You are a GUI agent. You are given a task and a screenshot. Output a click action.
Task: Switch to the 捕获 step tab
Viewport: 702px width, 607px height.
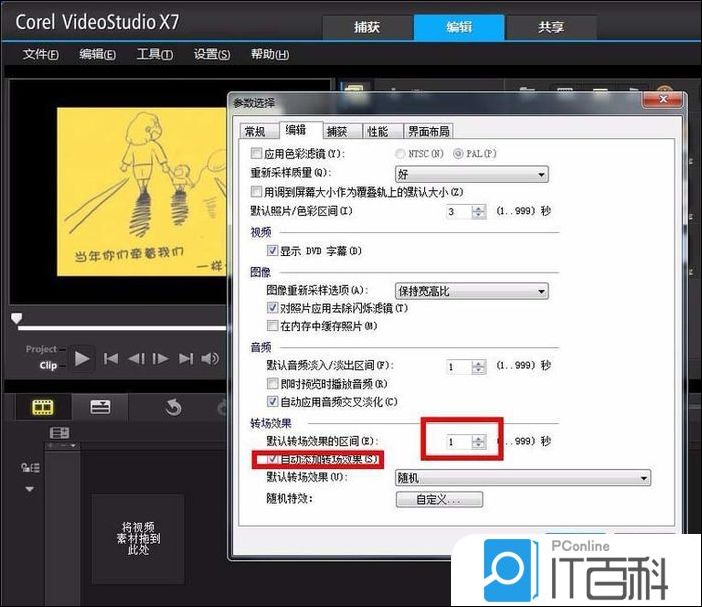coord(367,27)
